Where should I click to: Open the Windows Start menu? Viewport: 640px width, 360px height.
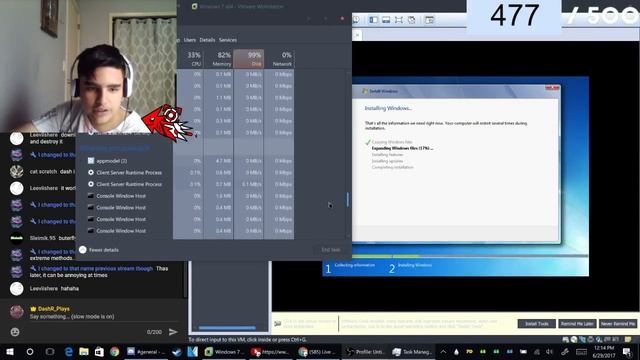tap(10, 351)
